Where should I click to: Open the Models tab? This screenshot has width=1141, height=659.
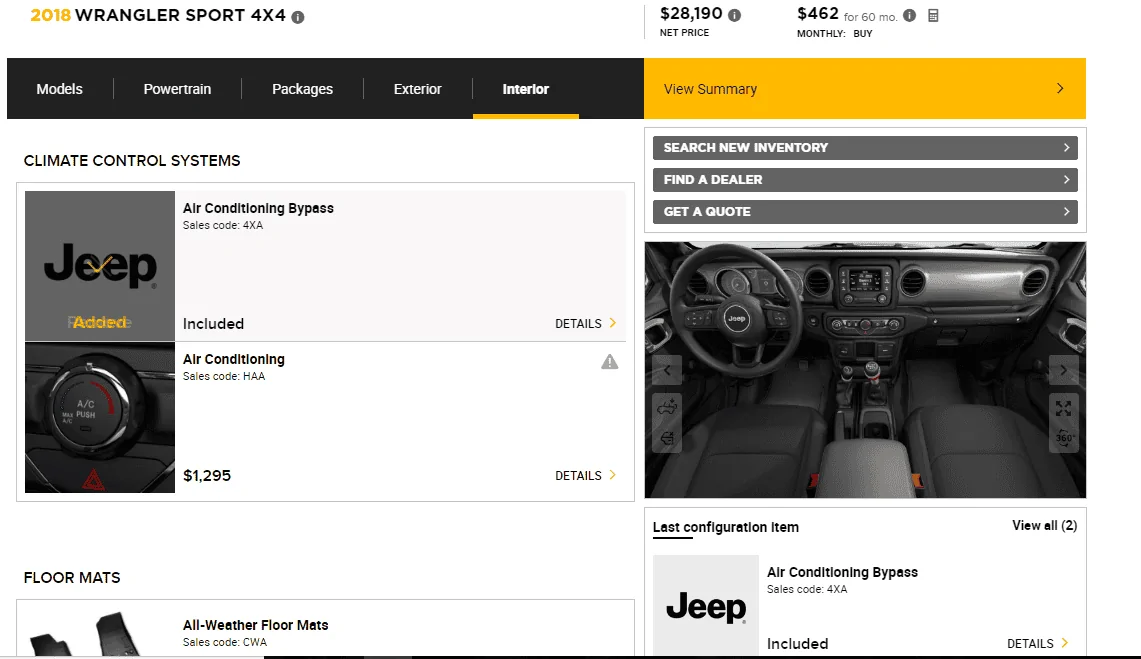(60, 89)
